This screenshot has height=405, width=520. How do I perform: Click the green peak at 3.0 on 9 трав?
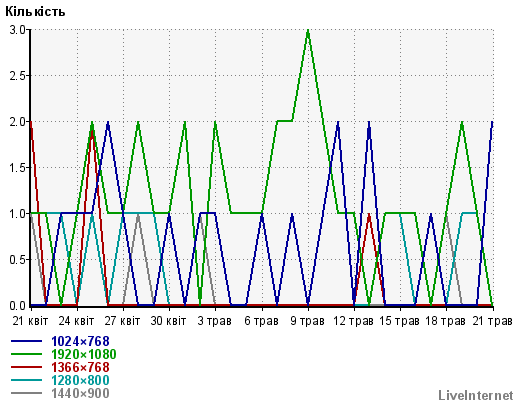pos(308,30)
